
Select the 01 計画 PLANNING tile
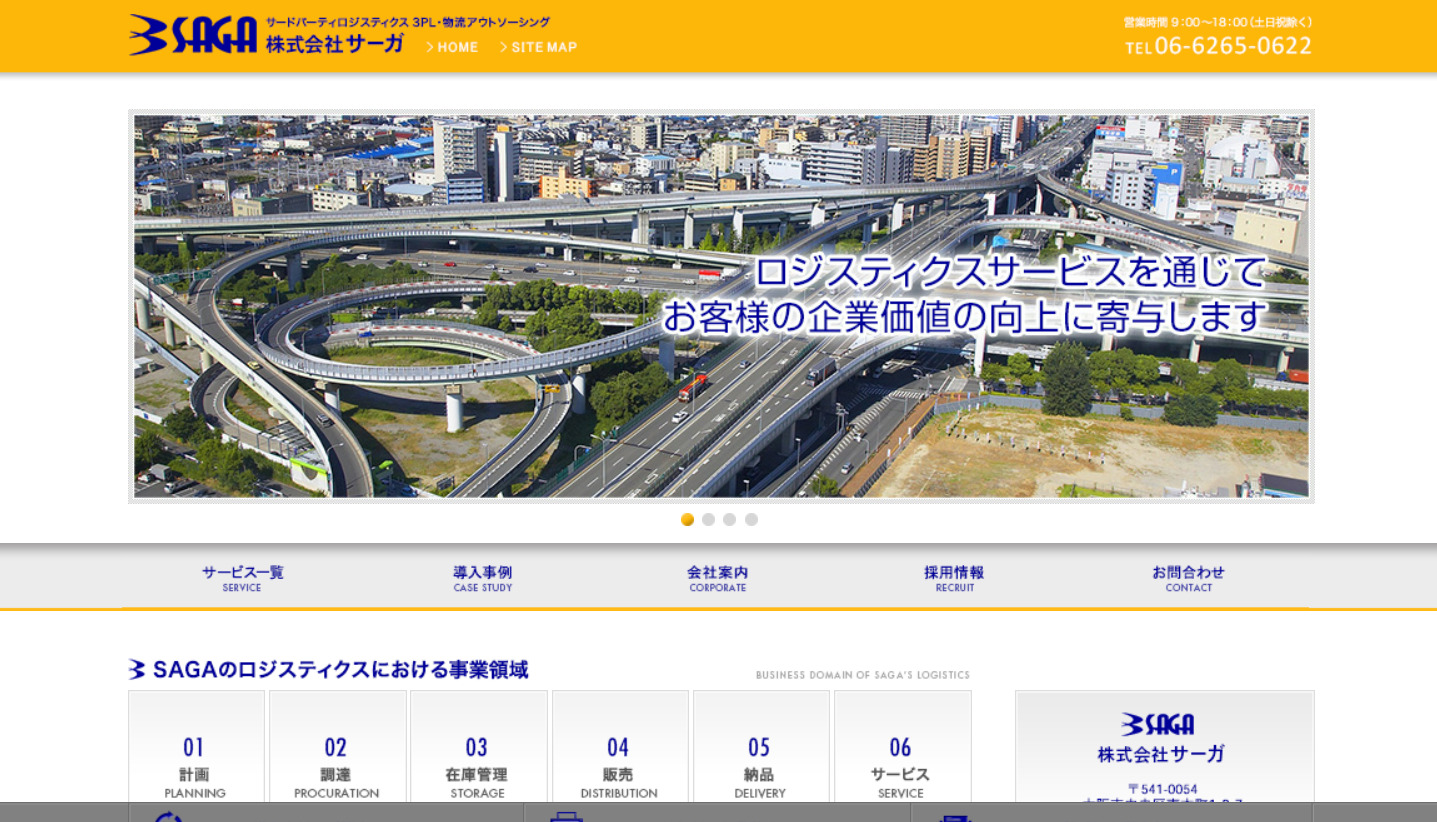click(196, 746)
